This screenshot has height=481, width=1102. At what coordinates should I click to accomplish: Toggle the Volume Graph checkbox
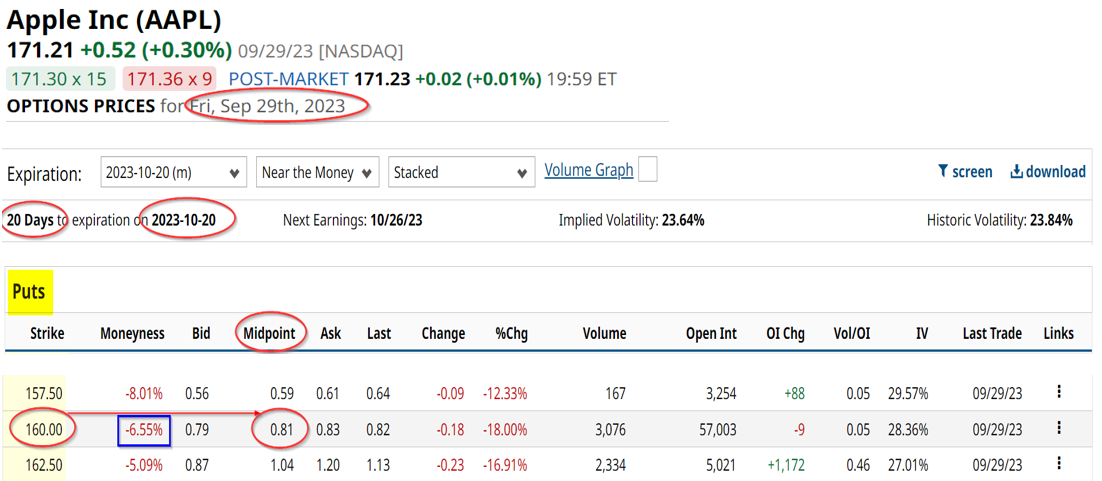648,170
